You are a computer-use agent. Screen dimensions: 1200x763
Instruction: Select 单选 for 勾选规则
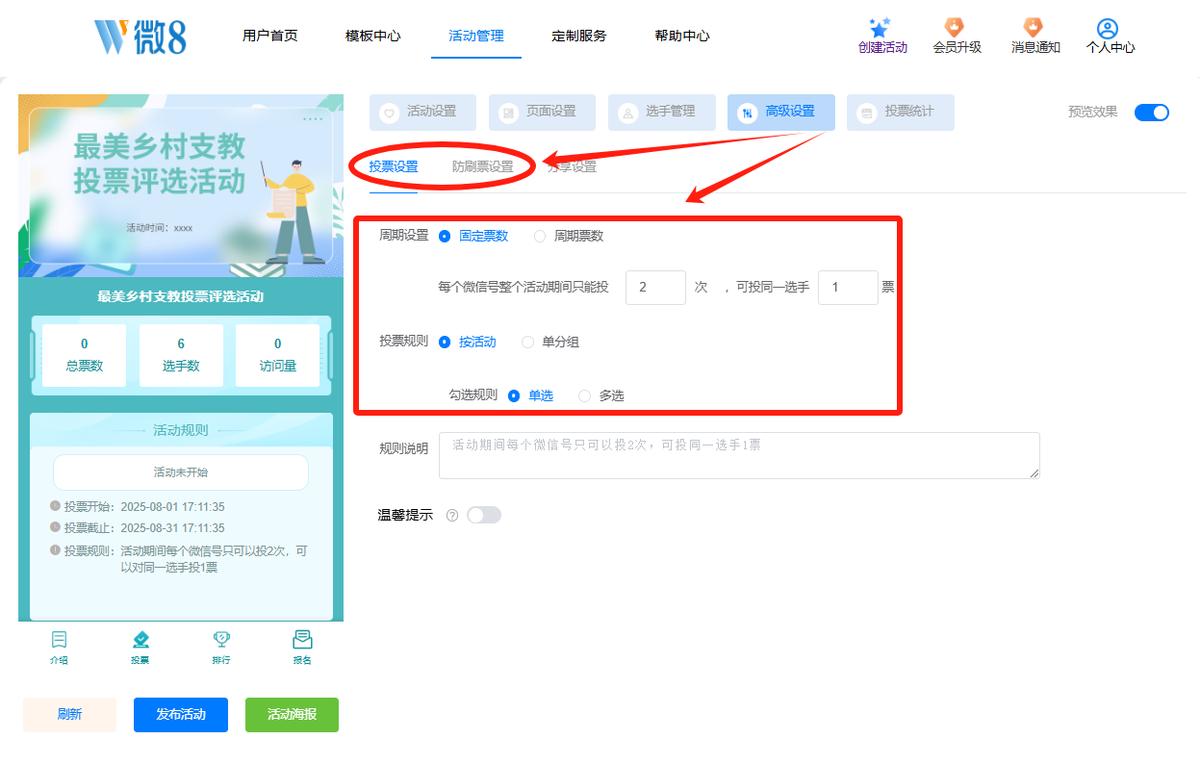pos(531,396)
